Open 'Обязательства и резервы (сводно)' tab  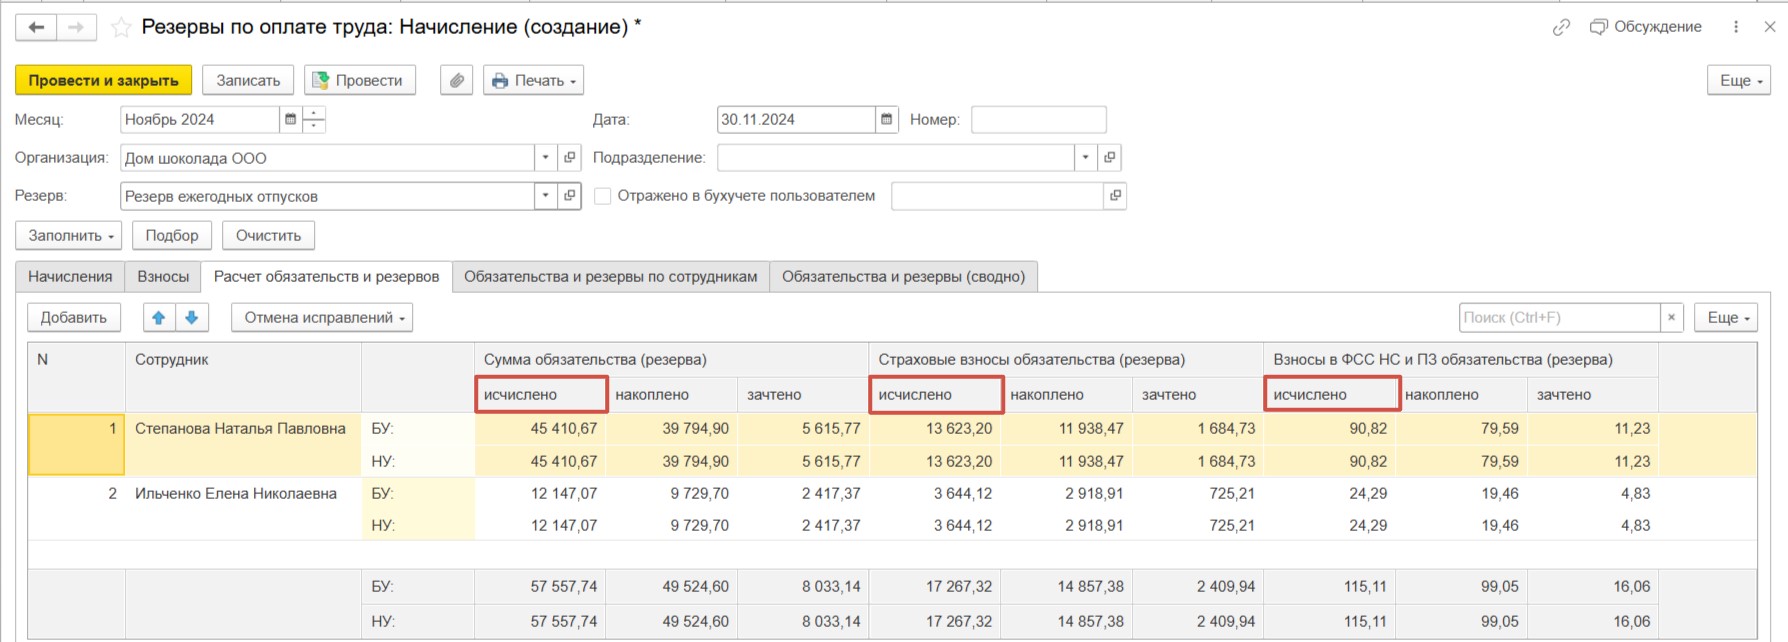tap(903, 276)
